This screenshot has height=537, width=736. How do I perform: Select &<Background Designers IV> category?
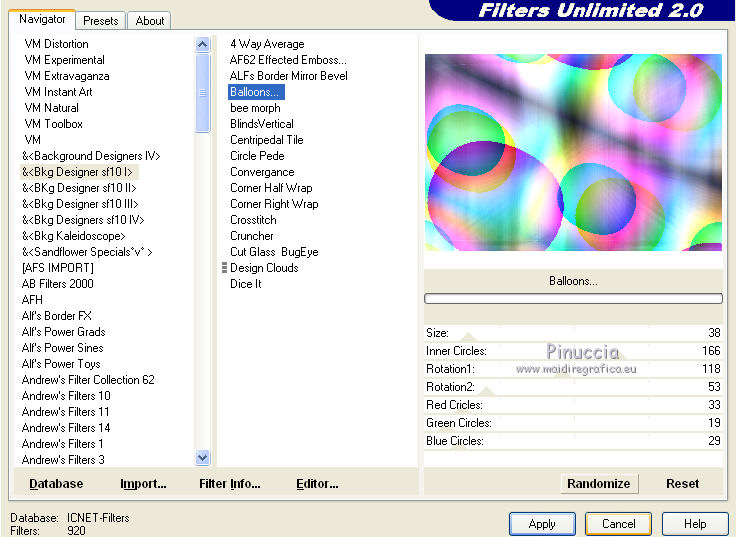[91, 156]
